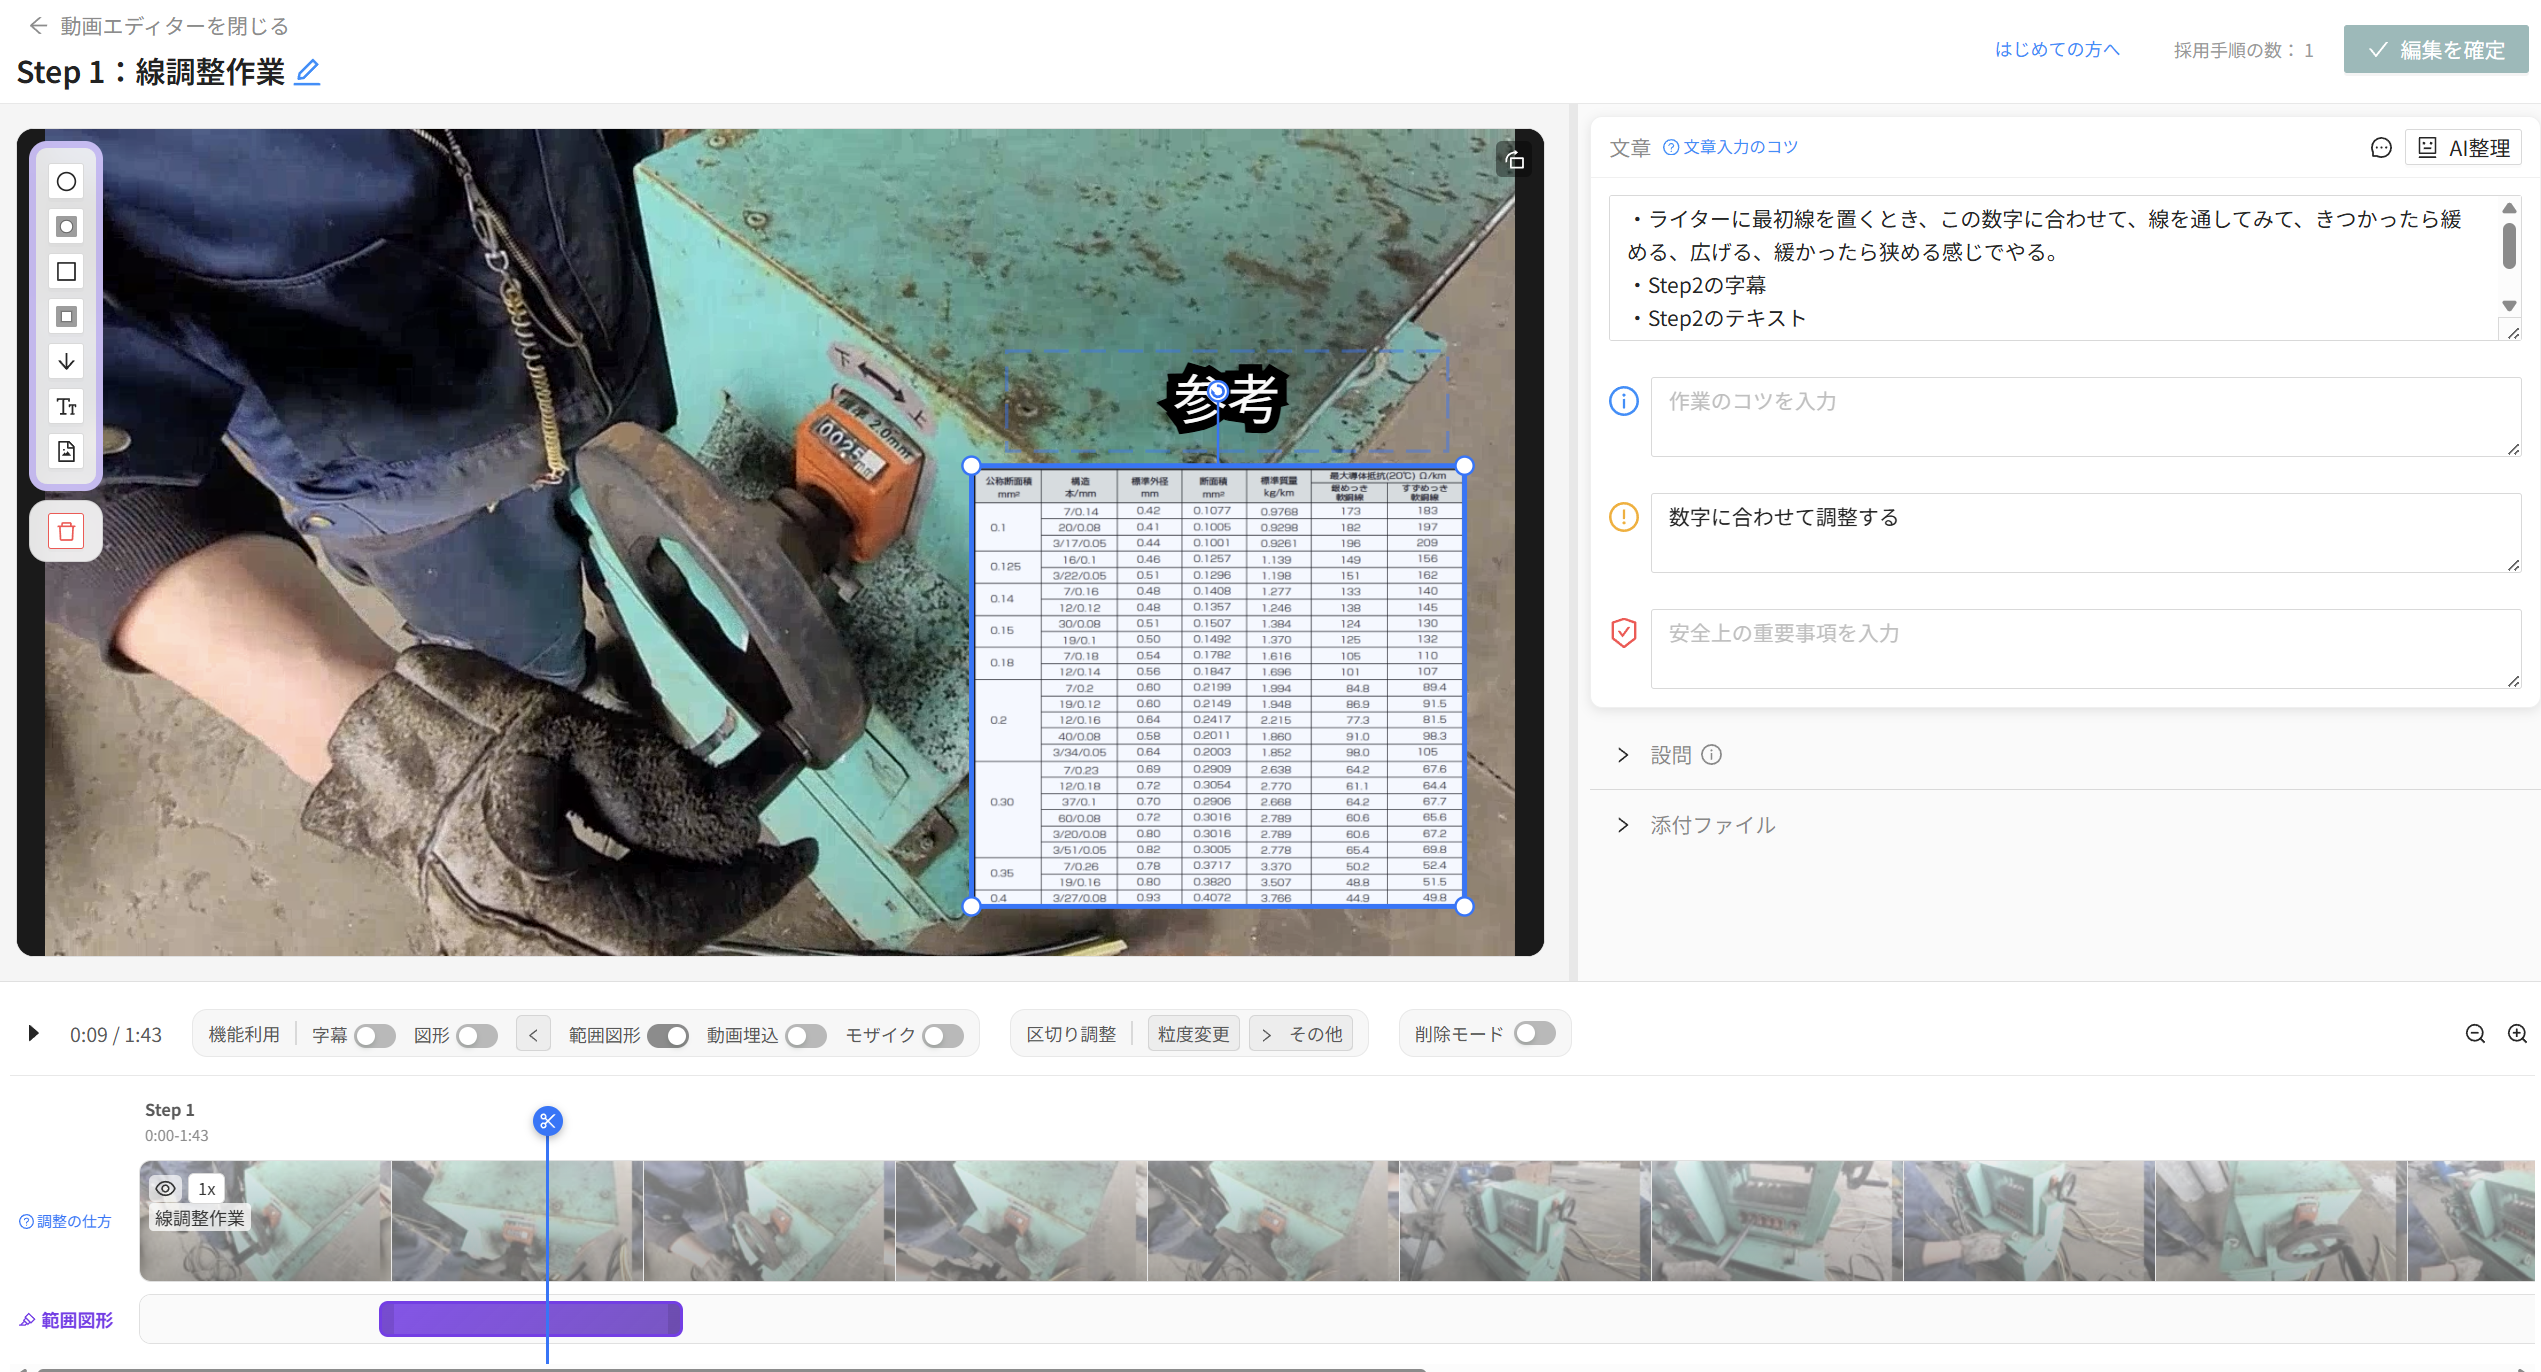The height and width of the screenshot is (1372, 2541).
Task: Select the filled square shape tool
Action: pos(66,317)
